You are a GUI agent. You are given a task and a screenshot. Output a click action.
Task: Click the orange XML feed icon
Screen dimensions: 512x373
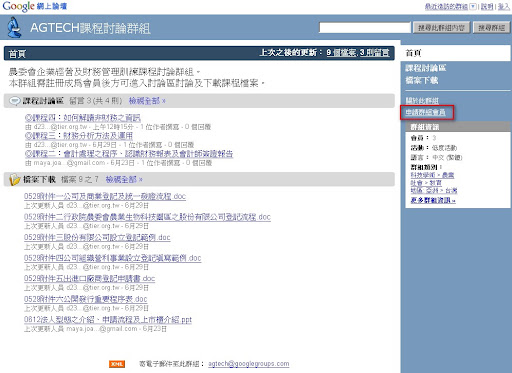pyautogui.click(x=117, y=364)
